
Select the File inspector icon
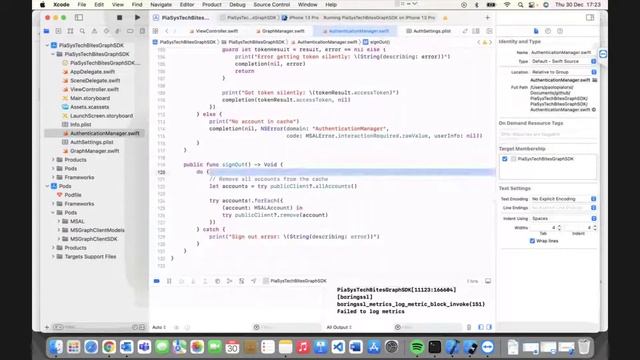tap(536, 31)
